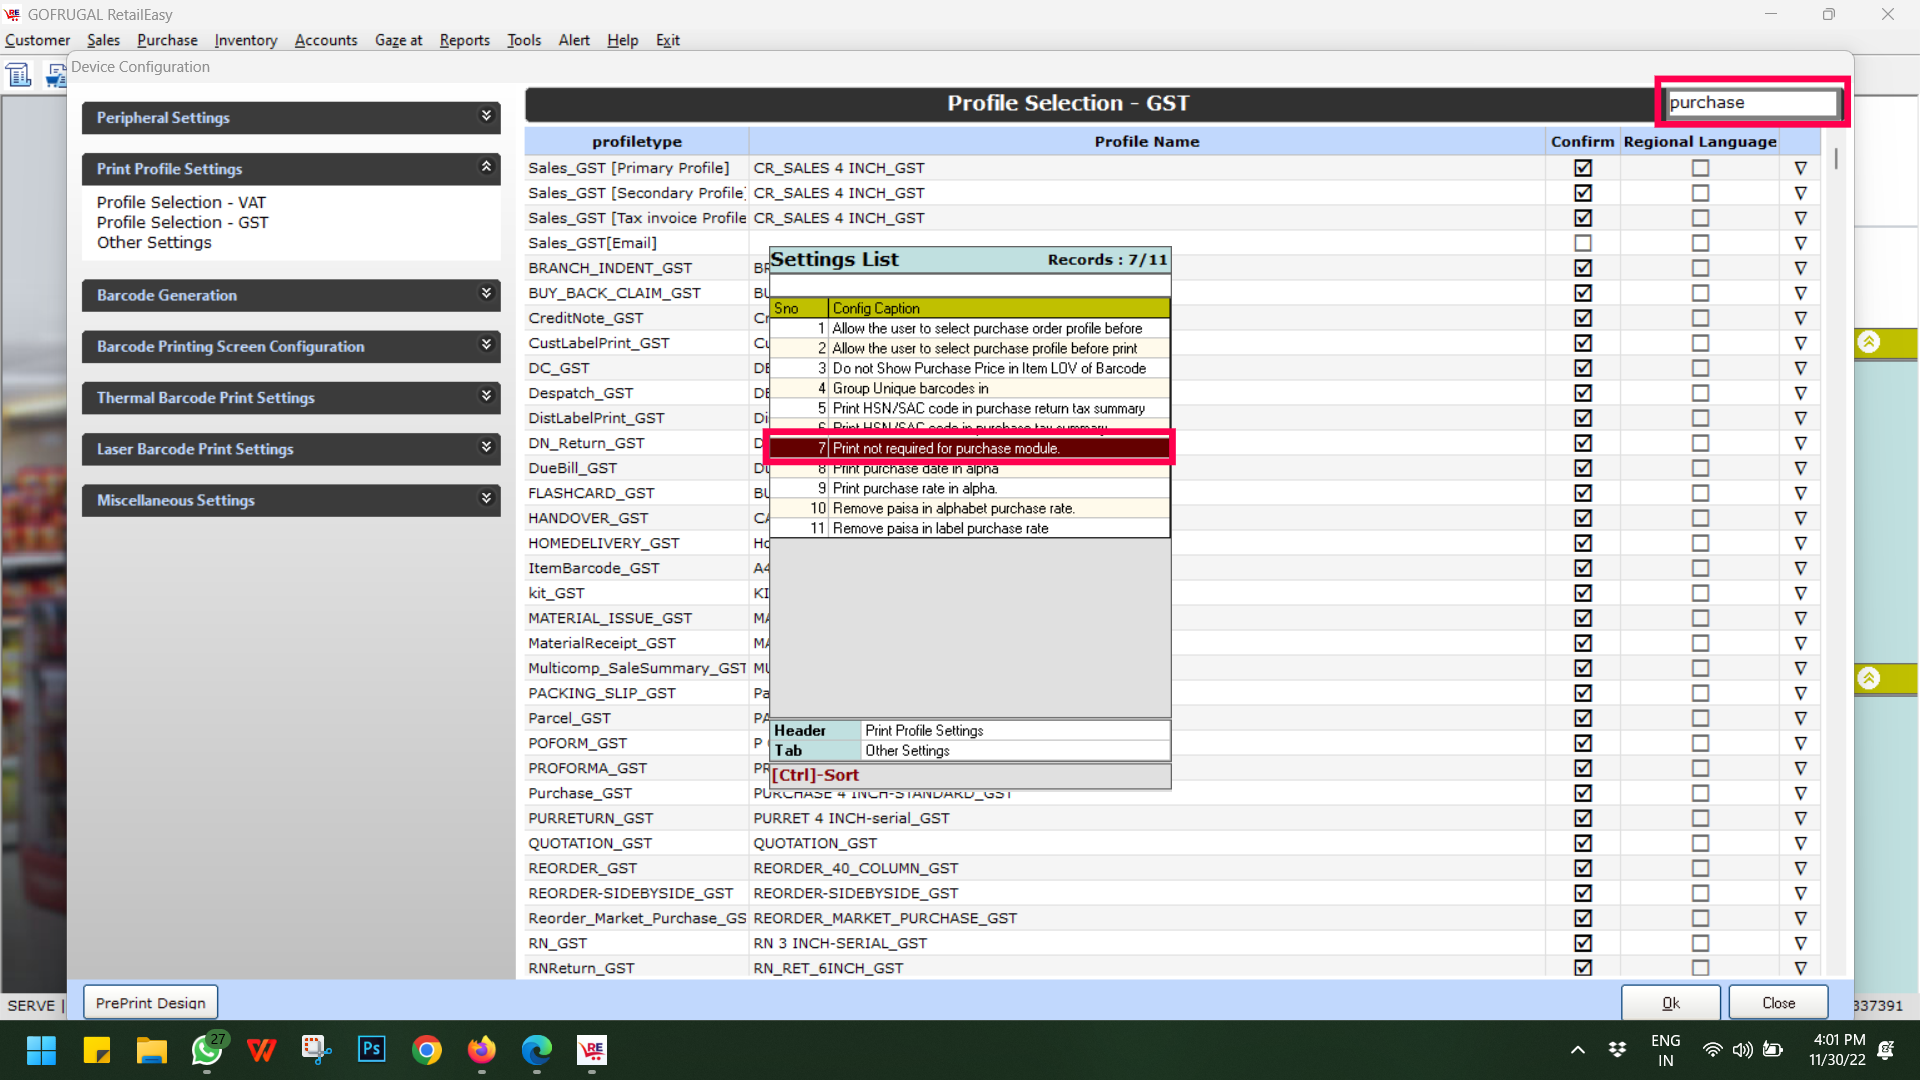
Task: Uncheck Confirm for Purchase_GST row
Action: (1582, 793)
